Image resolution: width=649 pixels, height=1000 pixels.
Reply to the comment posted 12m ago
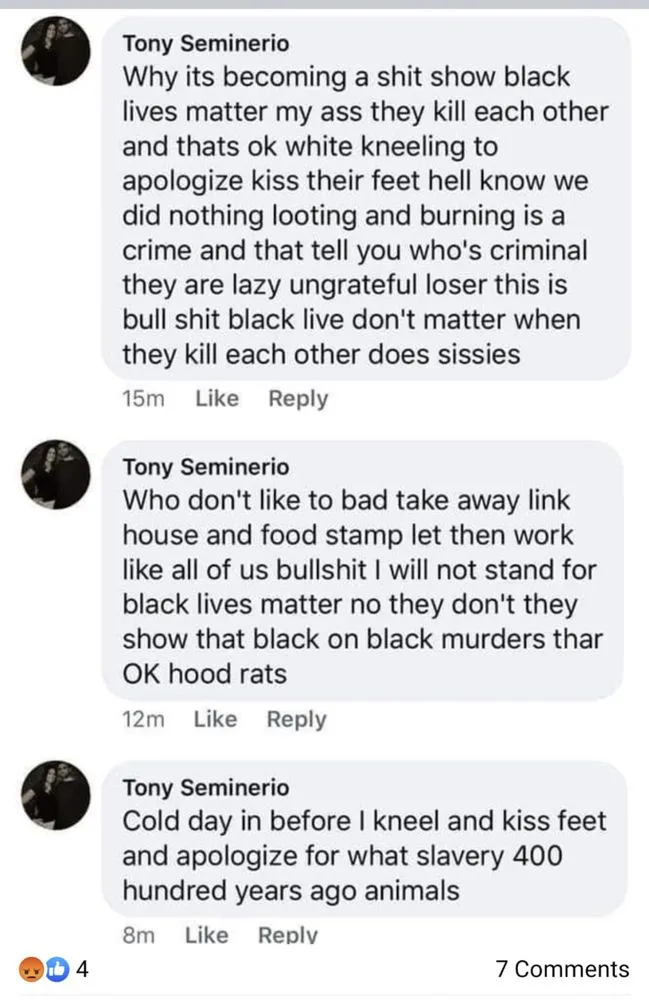[296, 719]
